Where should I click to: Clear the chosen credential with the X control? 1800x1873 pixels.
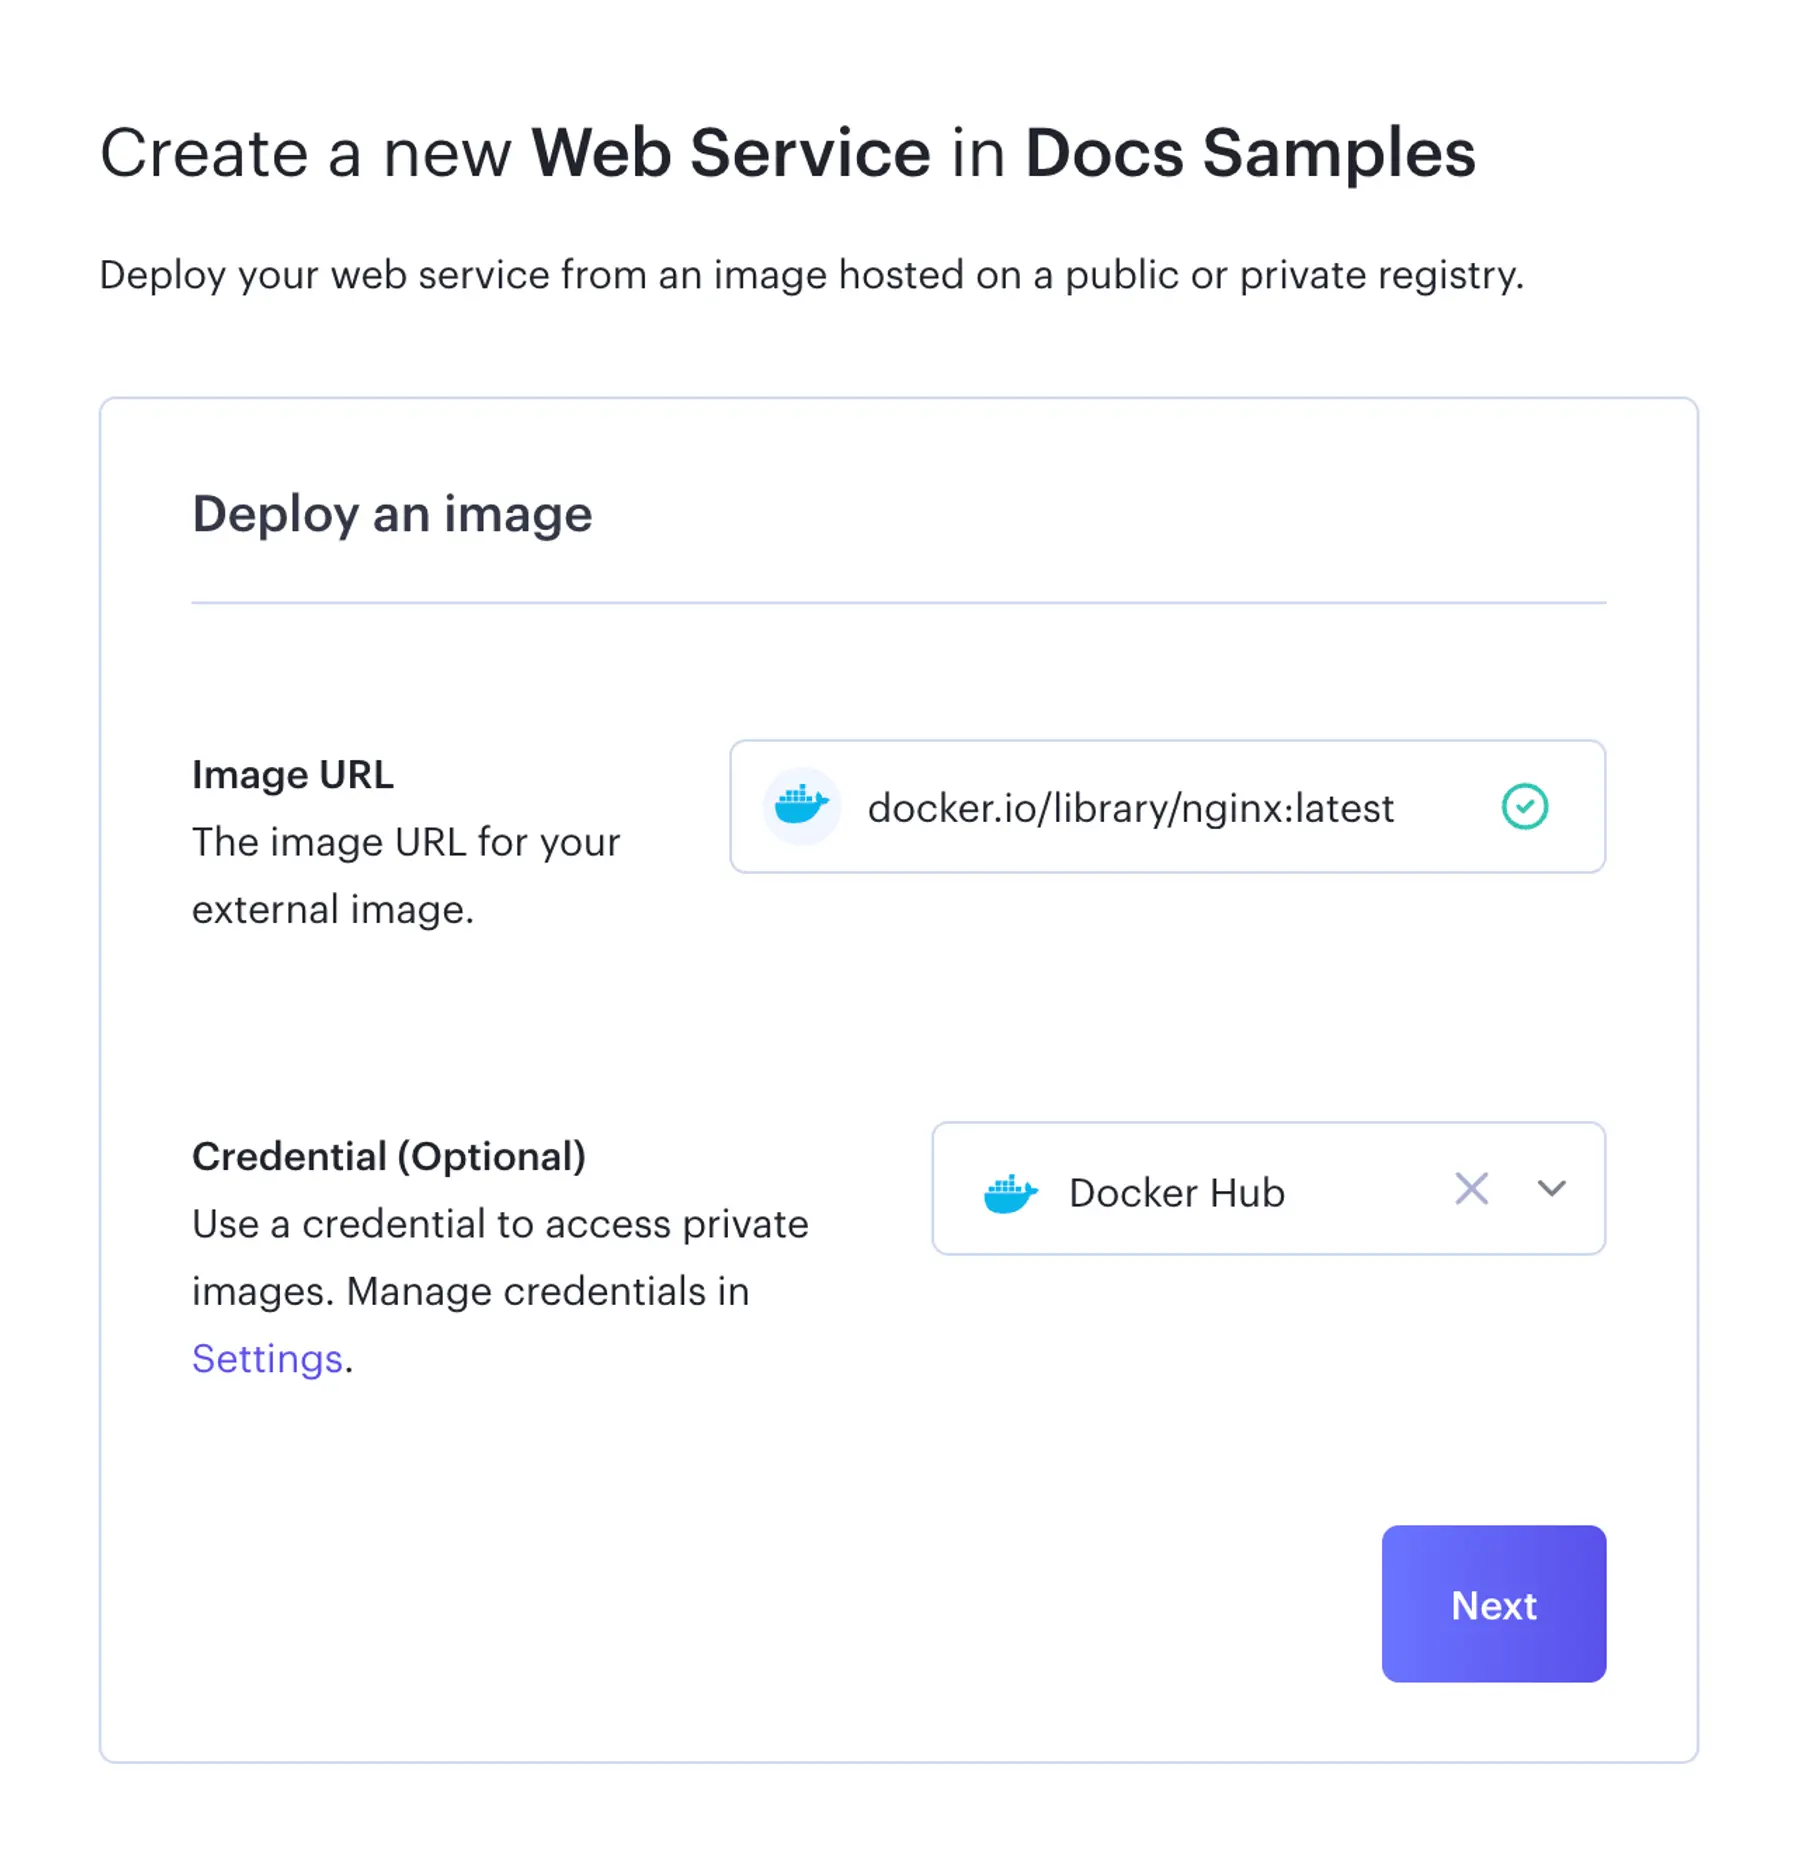tap(1470, 1189)
